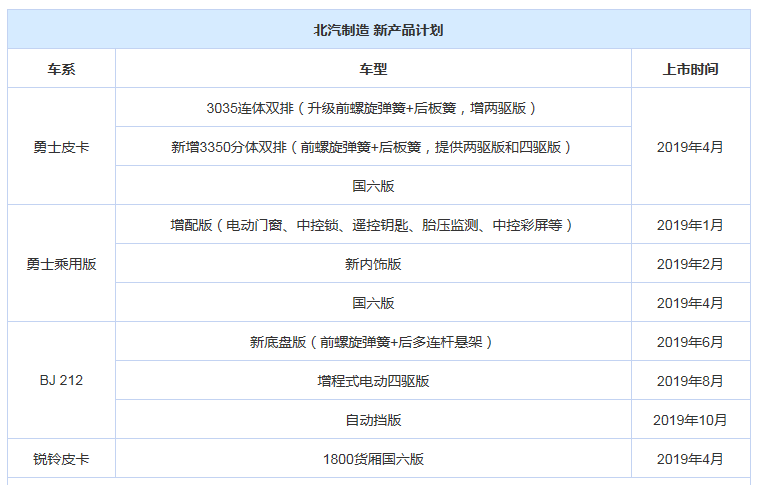Select the 新内饰版 model cell

[373, 263]
